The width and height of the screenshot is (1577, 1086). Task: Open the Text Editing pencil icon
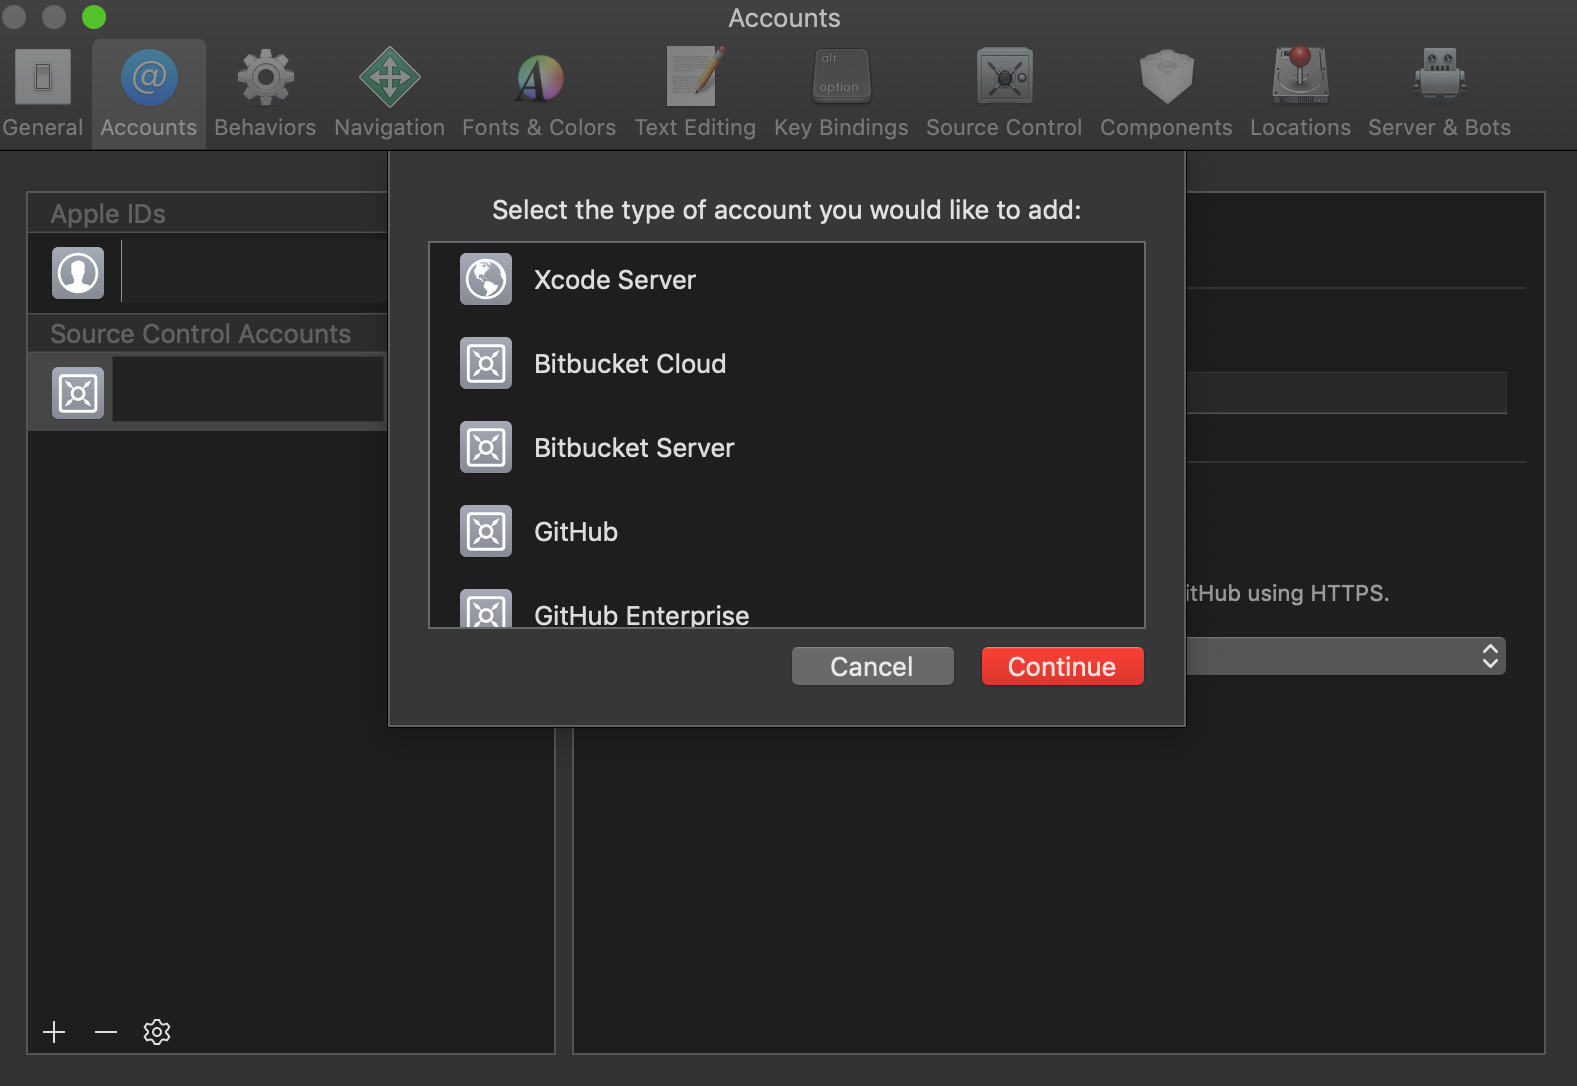pos(695,76)
